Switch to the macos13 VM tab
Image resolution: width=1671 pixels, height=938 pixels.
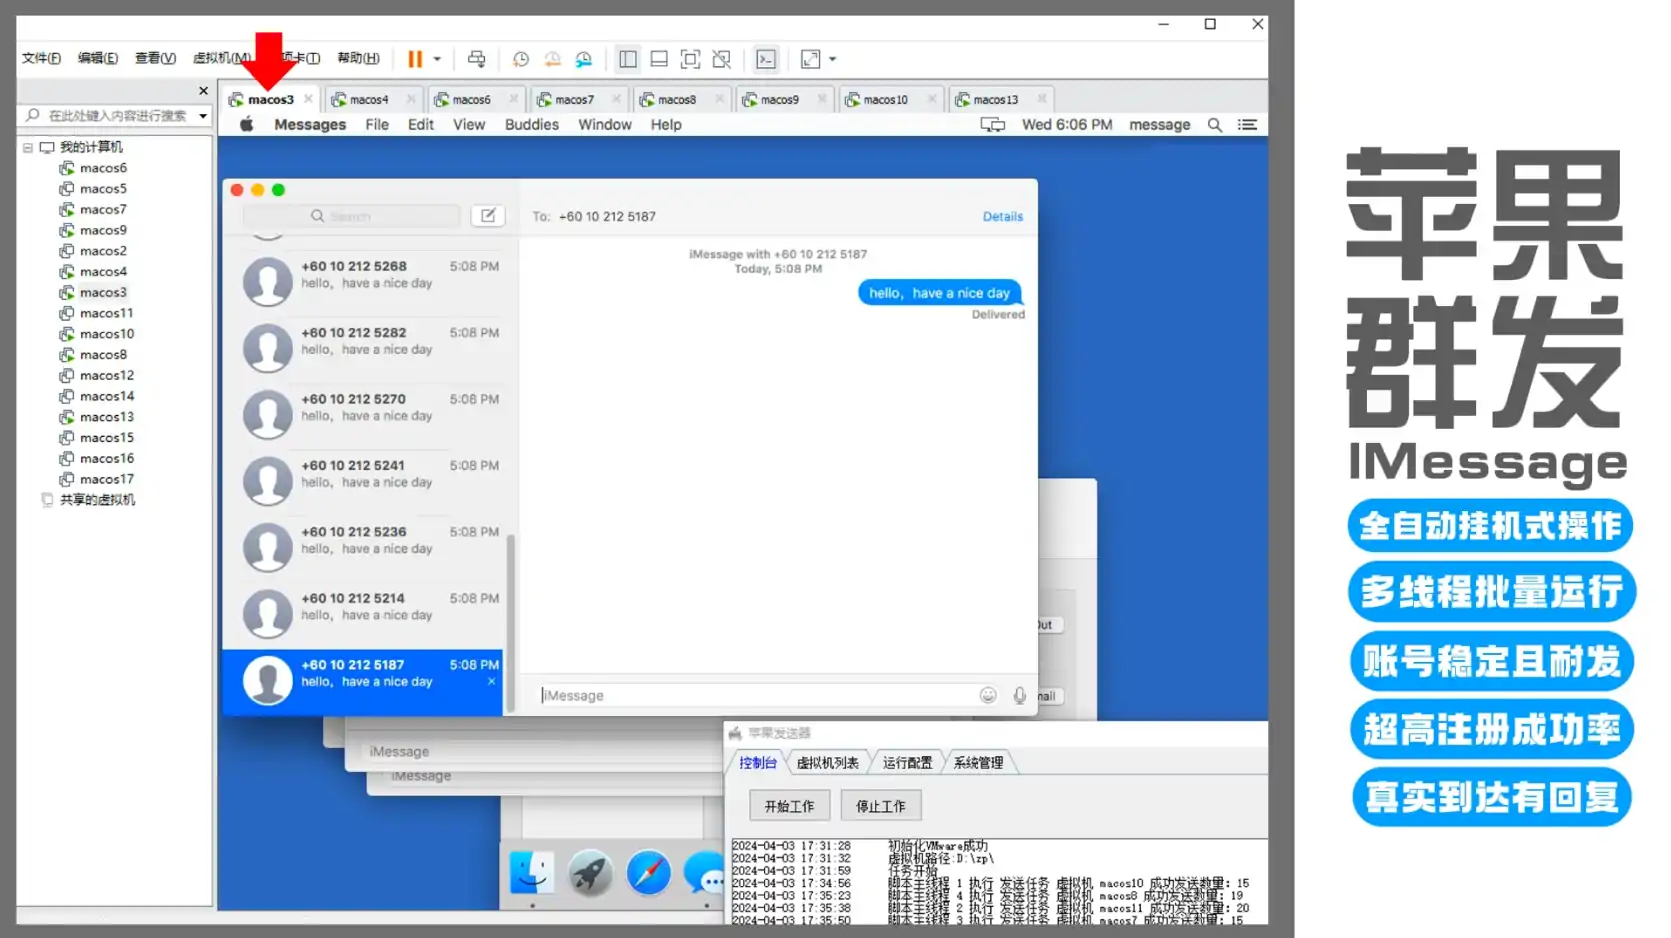[995, 99]
